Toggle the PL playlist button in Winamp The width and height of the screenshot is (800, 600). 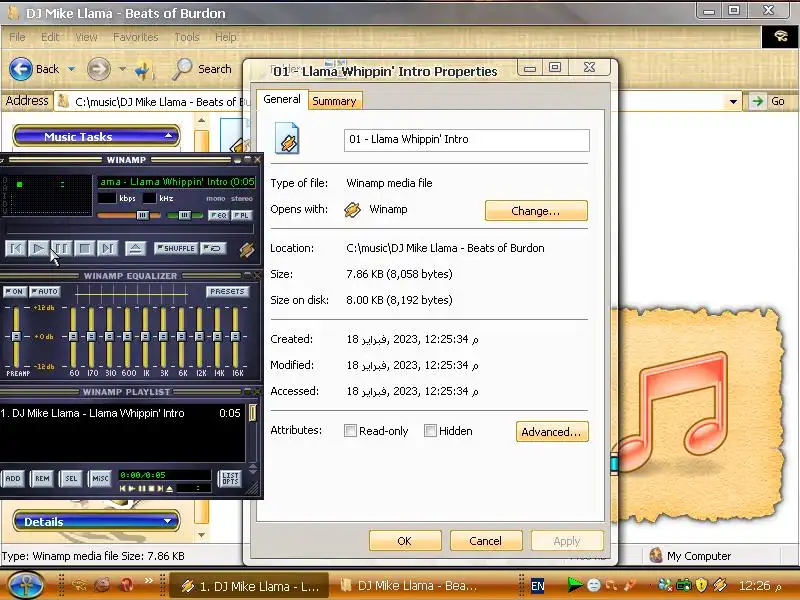click(241, 215)
